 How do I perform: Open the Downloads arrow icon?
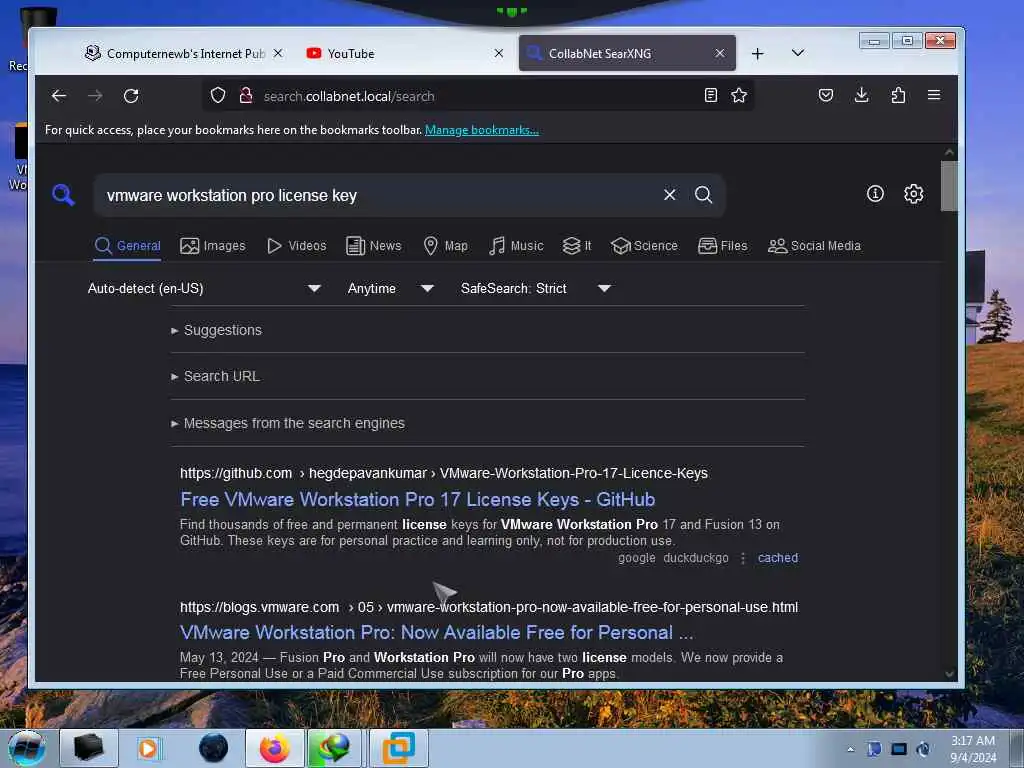tap(861, 95)
